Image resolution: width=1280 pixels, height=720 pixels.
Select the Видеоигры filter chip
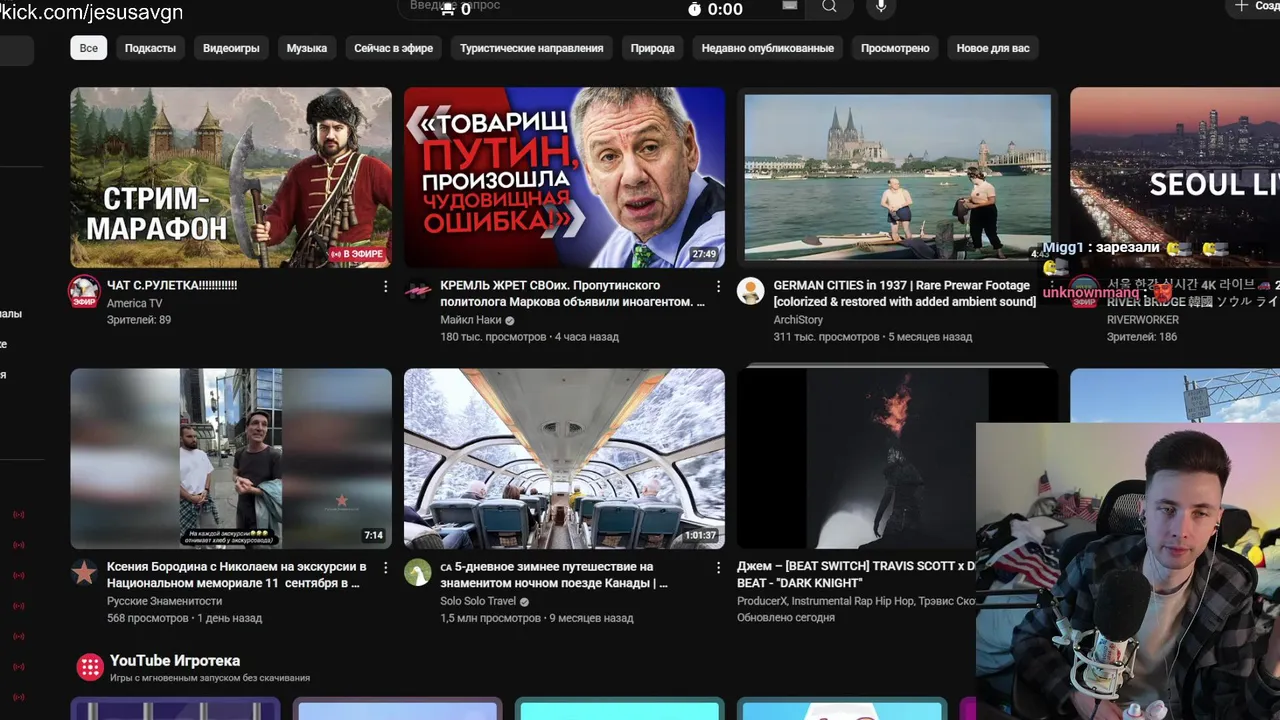point(231,48)
